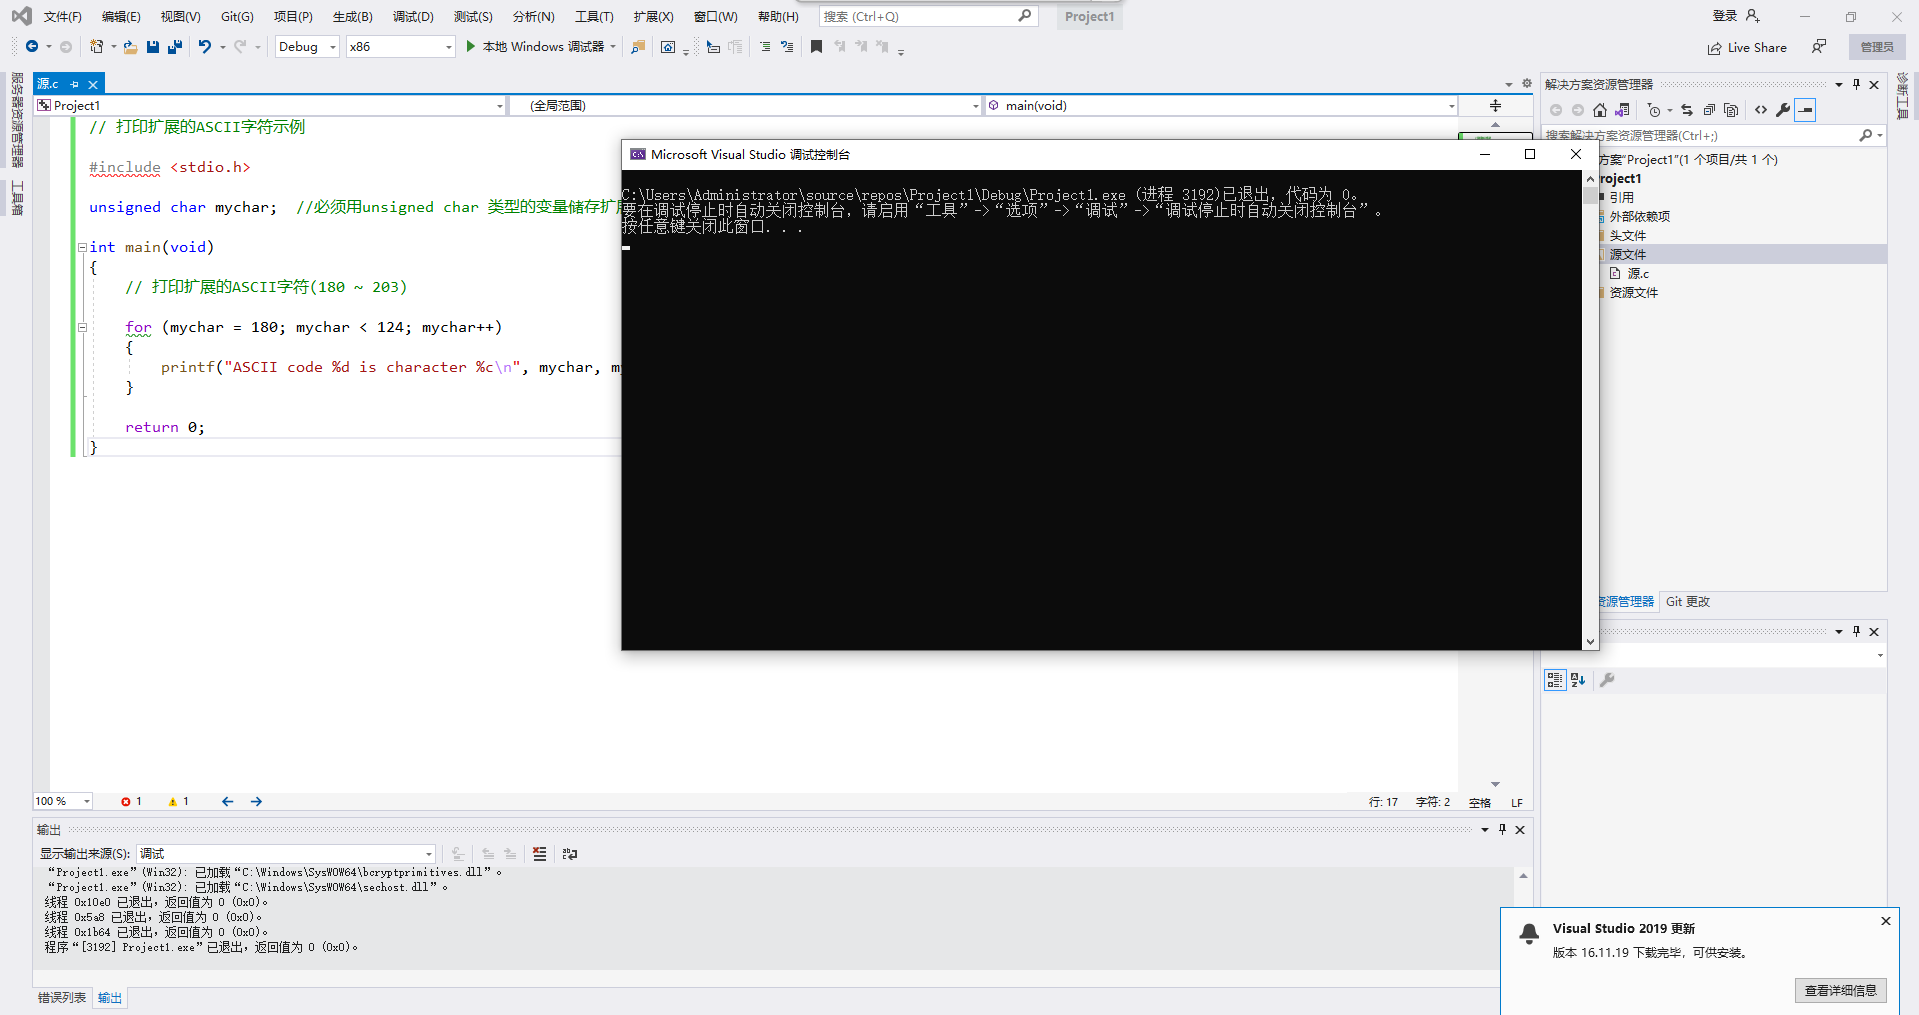Click the Live Share button
Viewport: 1919px width, 1015px height.
click(1747, 47)
